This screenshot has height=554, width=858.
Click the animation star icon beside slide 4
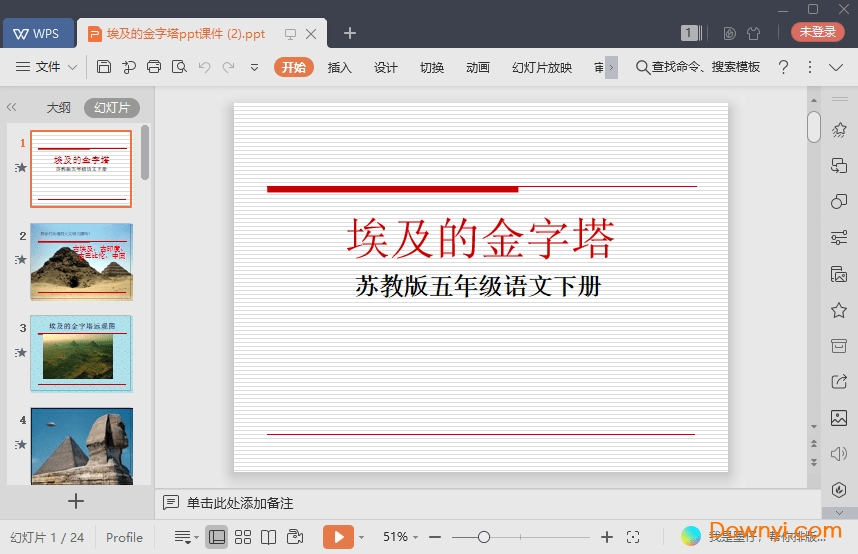coord(21,444)
